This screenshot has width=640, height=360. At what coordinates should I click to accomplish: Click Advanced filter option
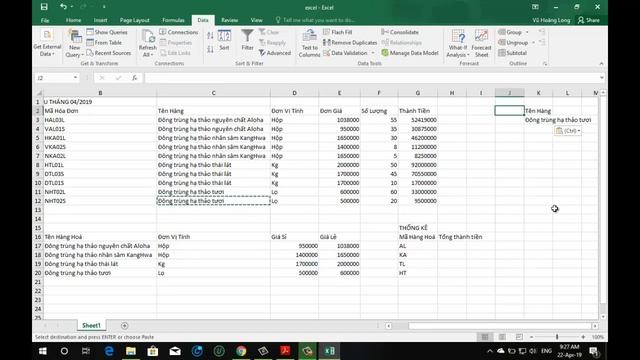coord(275,53)
